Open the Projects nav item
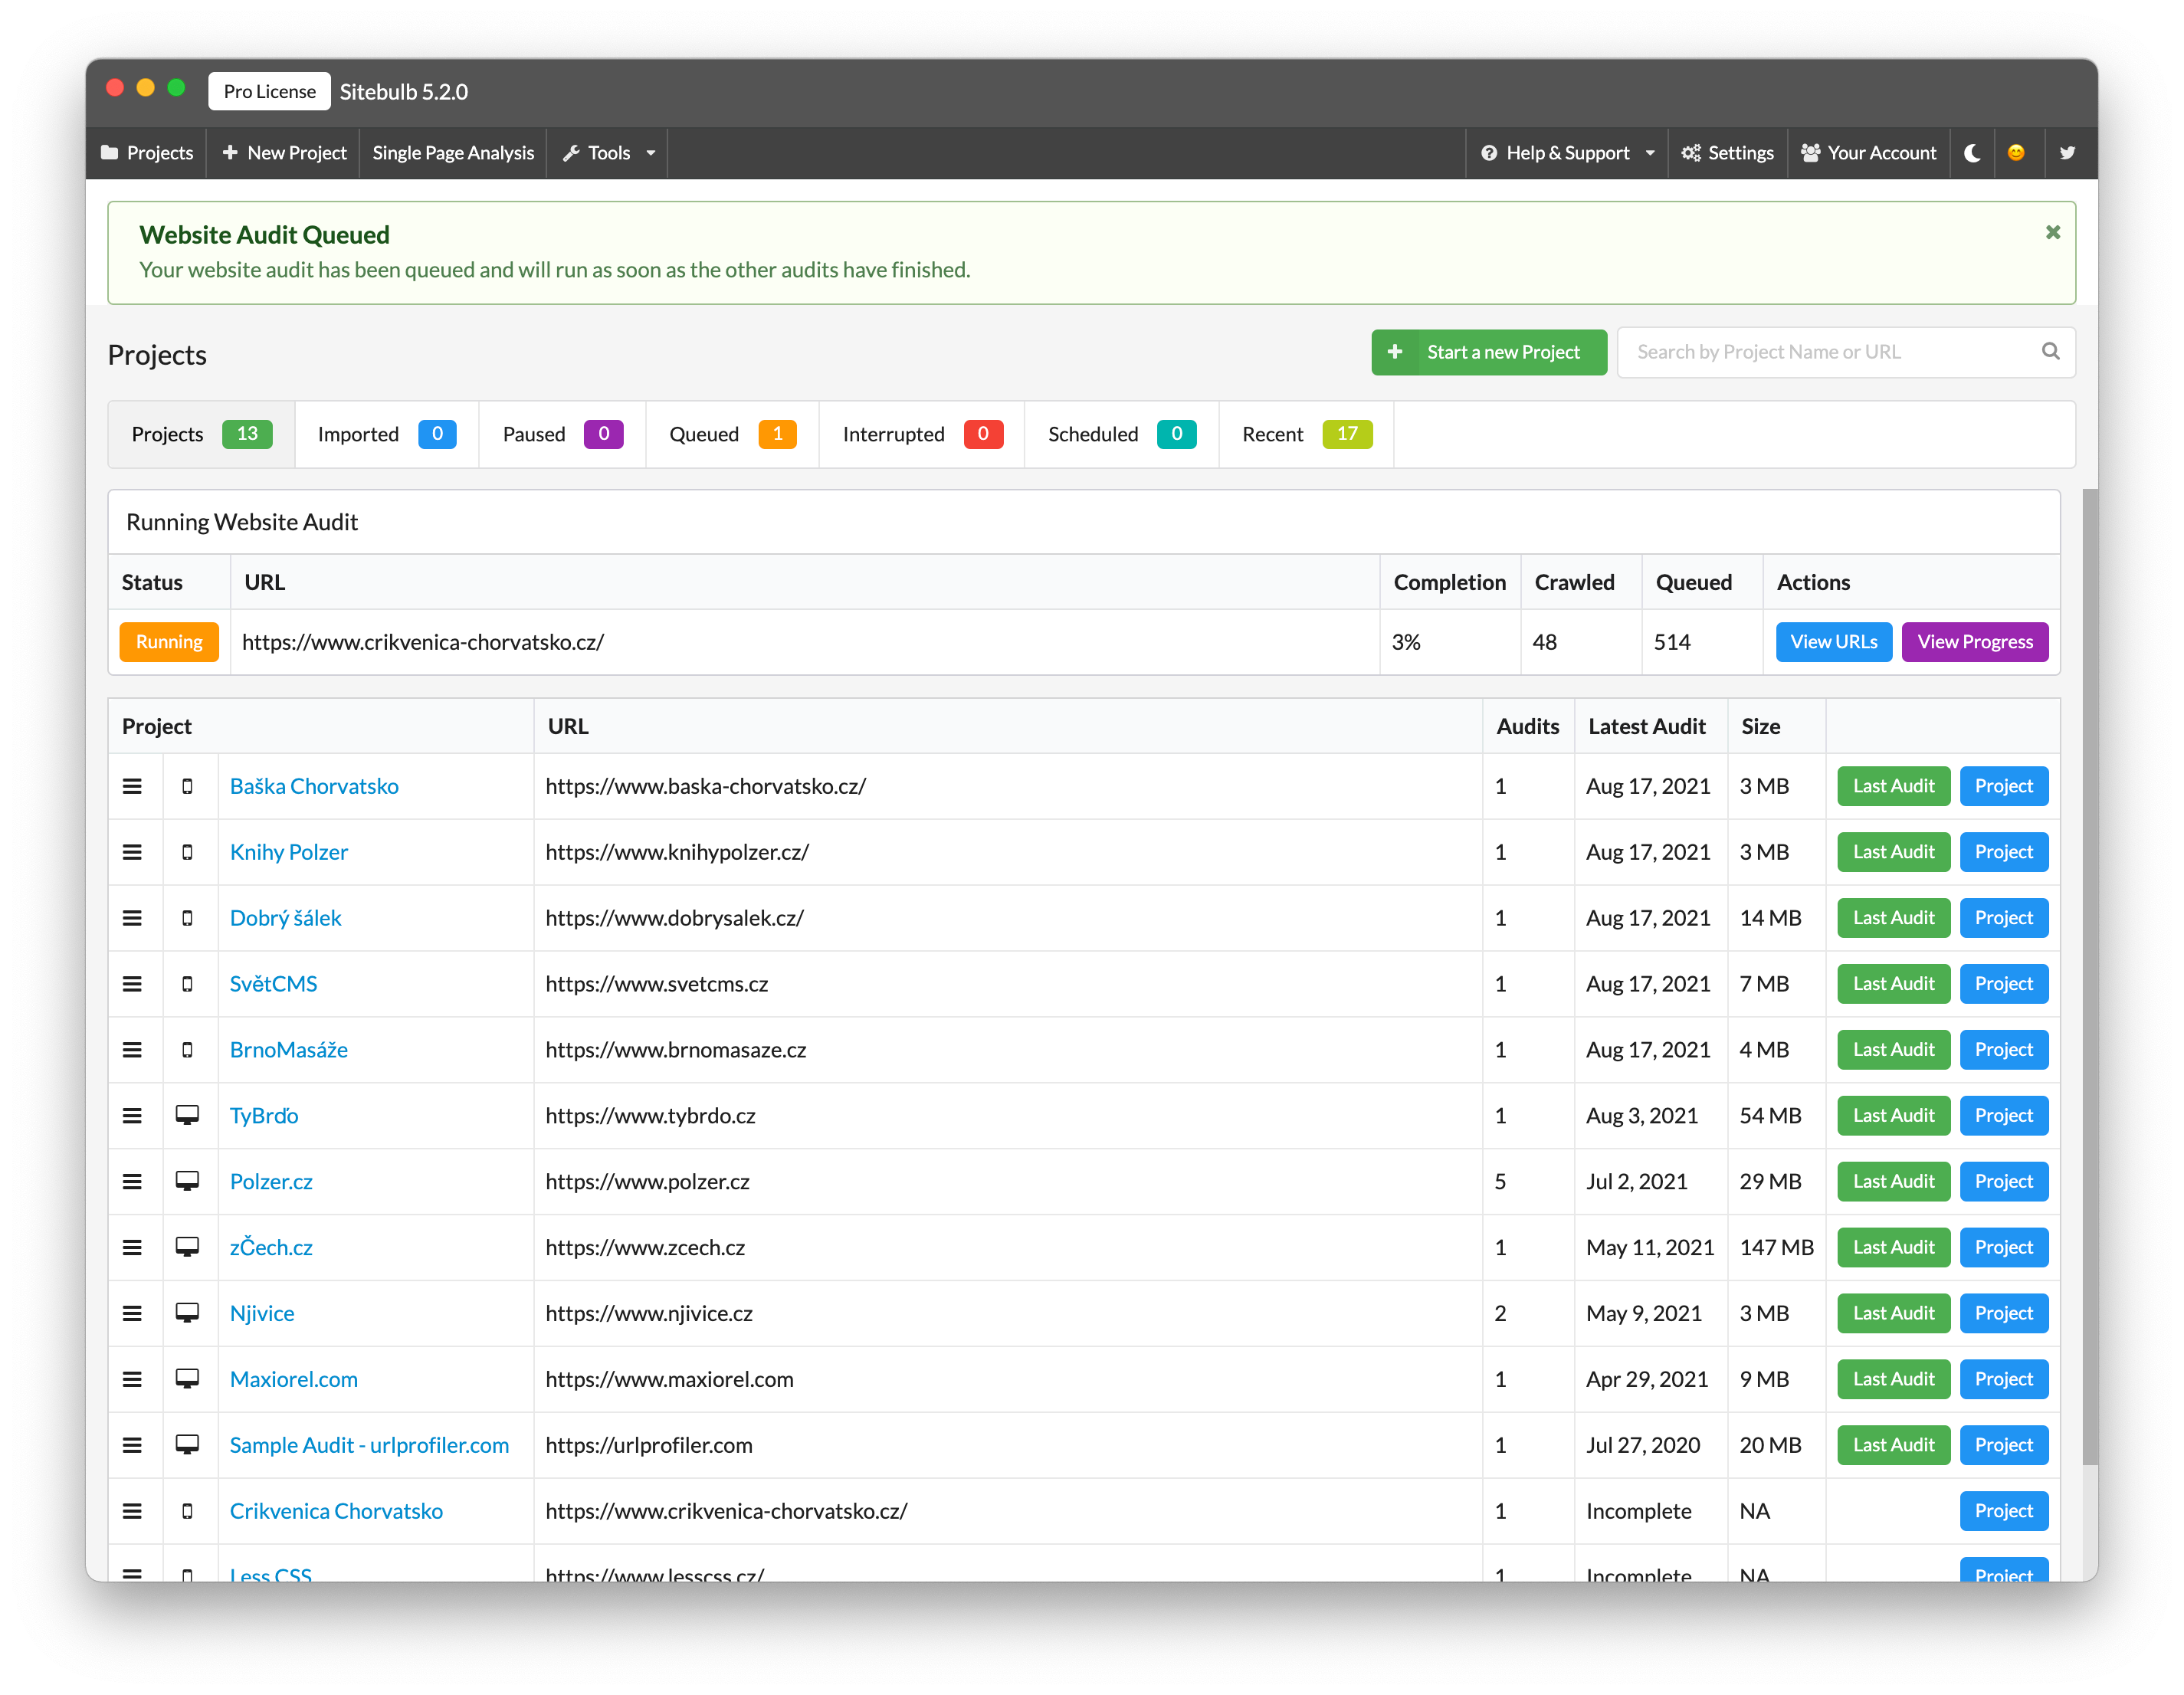The height and width of the screenshot is (1695, 2184). pyautogui.click(x=147, y=153)
